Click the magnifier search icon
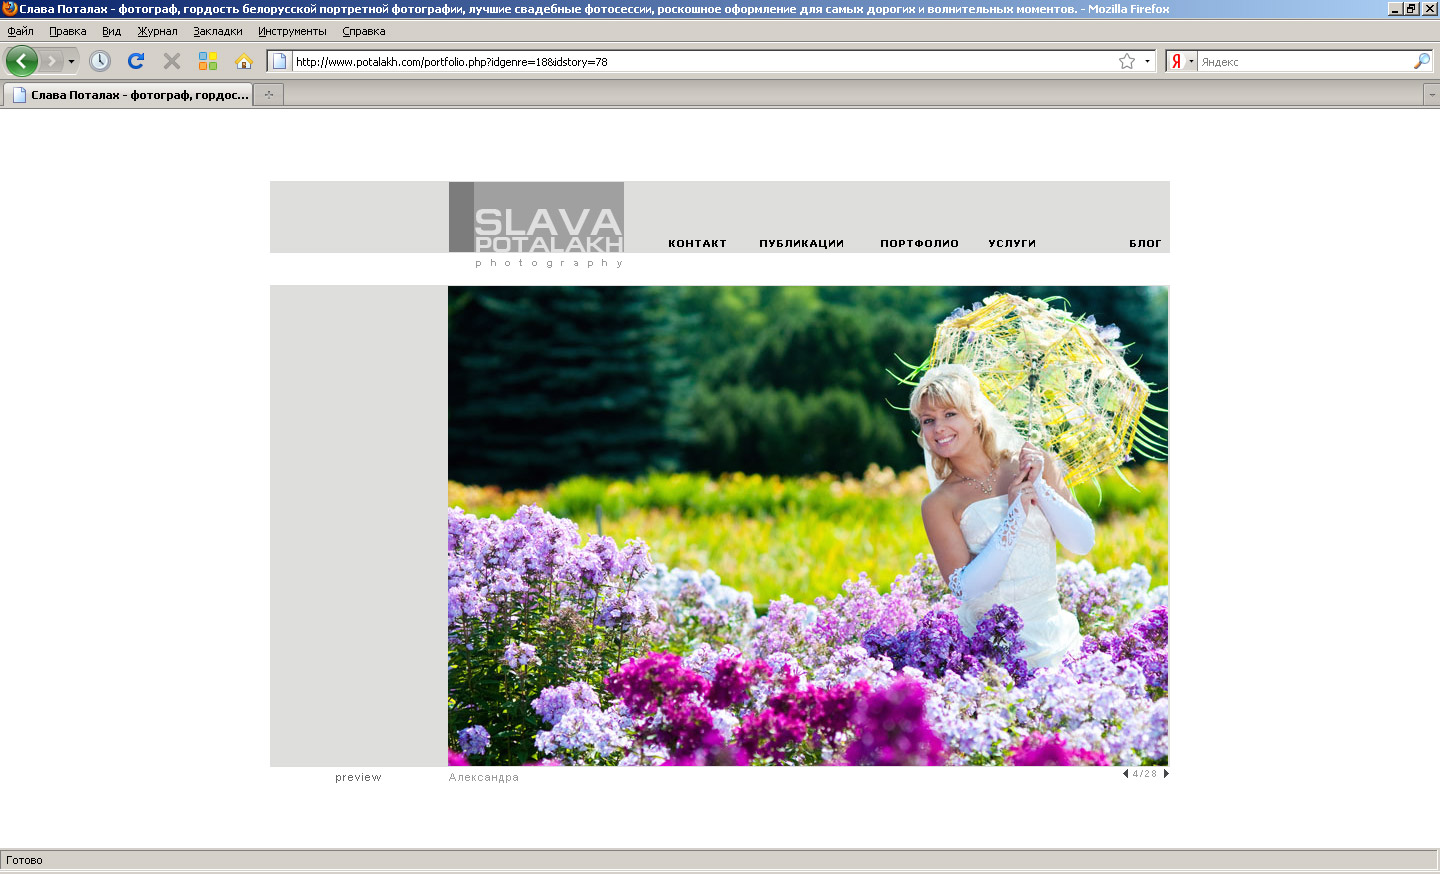Screen dimensions: 1440x874 click(x=1421, y=61)
